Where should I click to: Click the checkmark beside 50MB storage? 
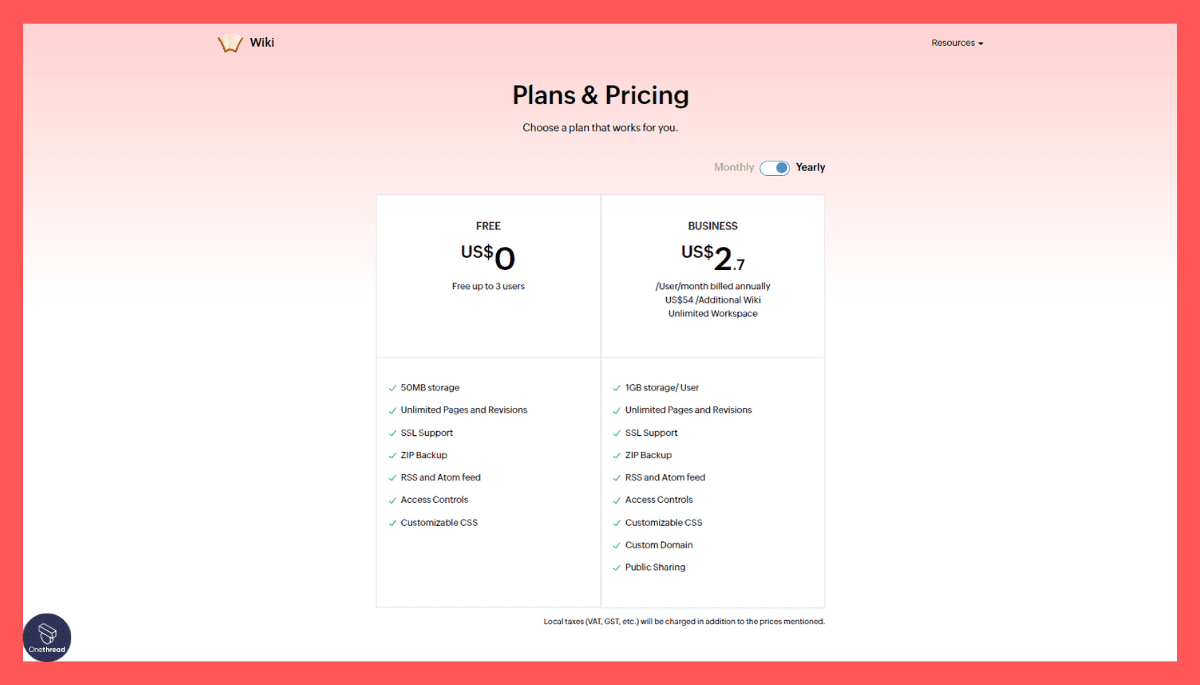(x=390, y=388)
